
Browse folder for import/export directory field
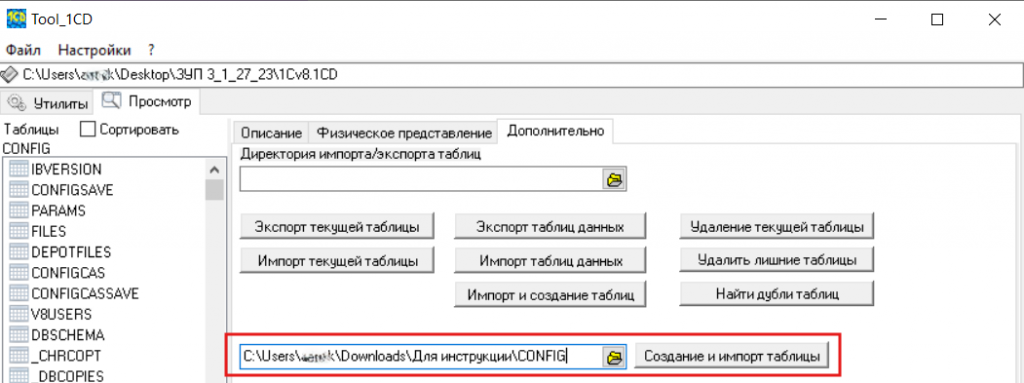(613, 180)
